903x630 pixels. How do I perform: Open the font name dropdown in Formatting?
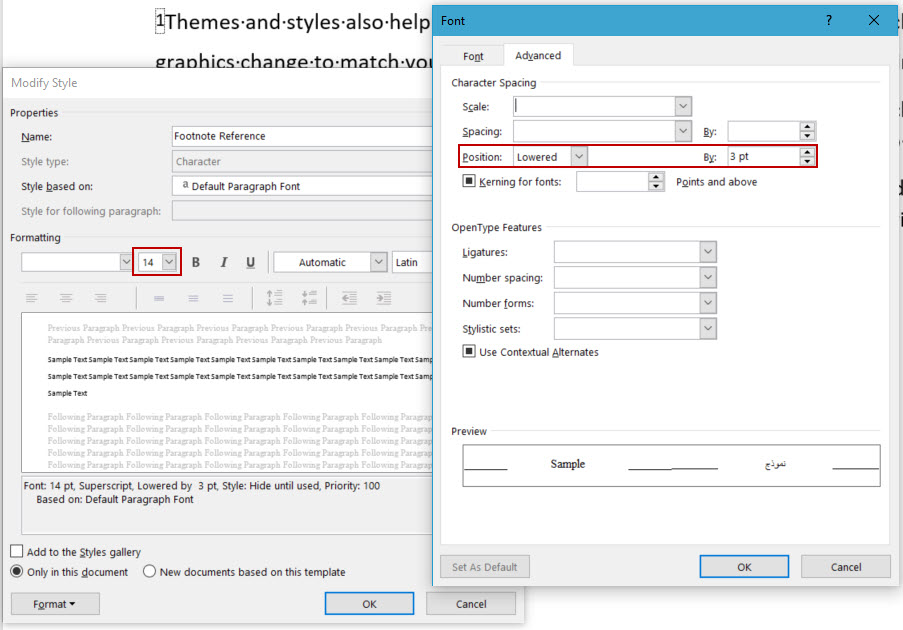pos(126,262)
